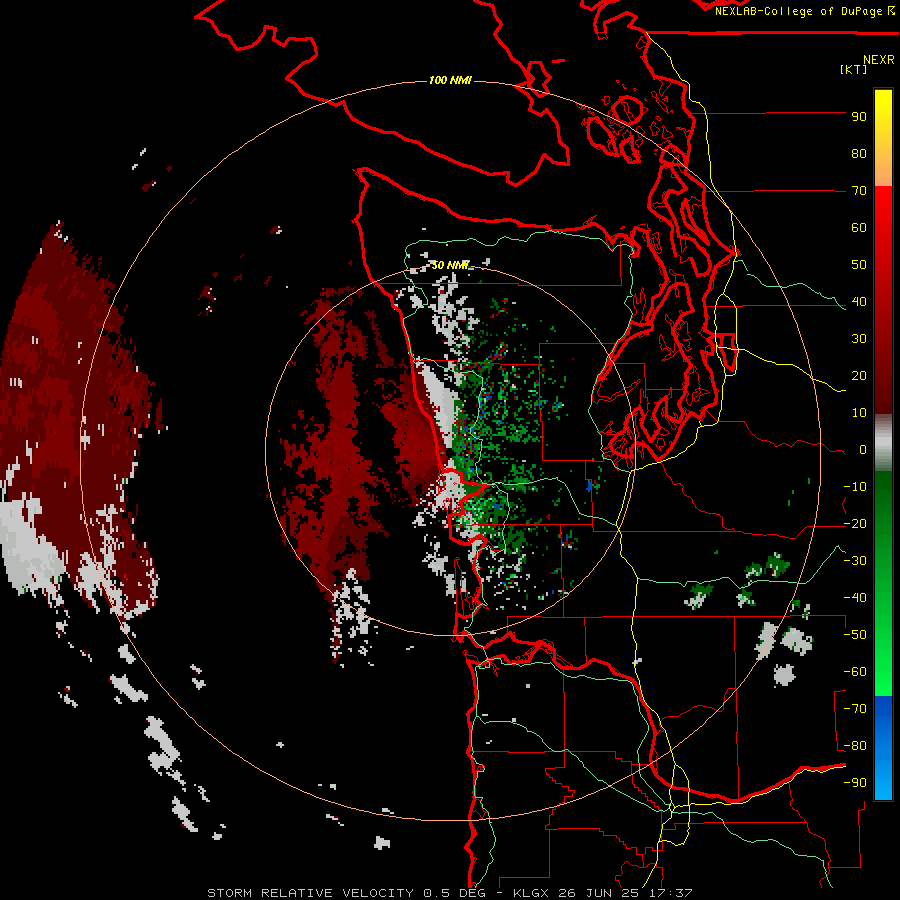Click the 100 NMI range ring label
This screenshot has width=900, height=900.
click(x=450, y=80)
